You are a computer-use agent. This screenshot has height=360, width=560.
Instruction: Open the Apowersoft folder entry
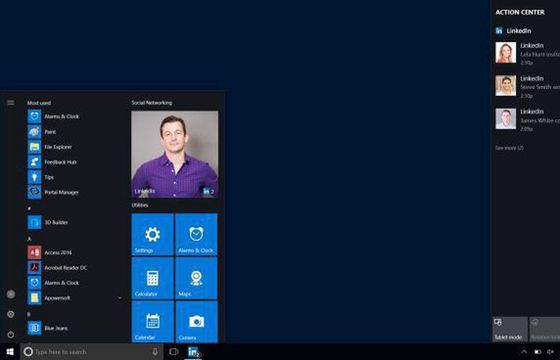[x=75, y=298]
